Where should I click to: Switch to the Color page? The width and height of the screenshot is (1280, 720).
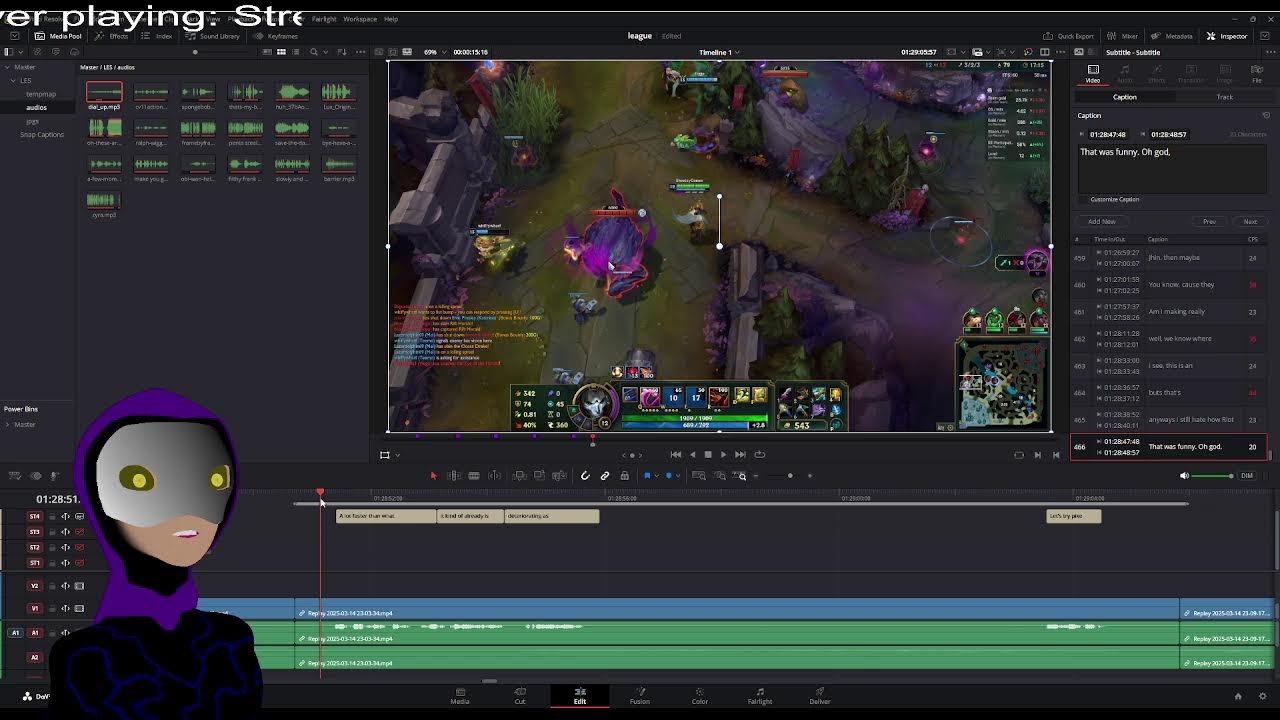click(x=700, y=696)
